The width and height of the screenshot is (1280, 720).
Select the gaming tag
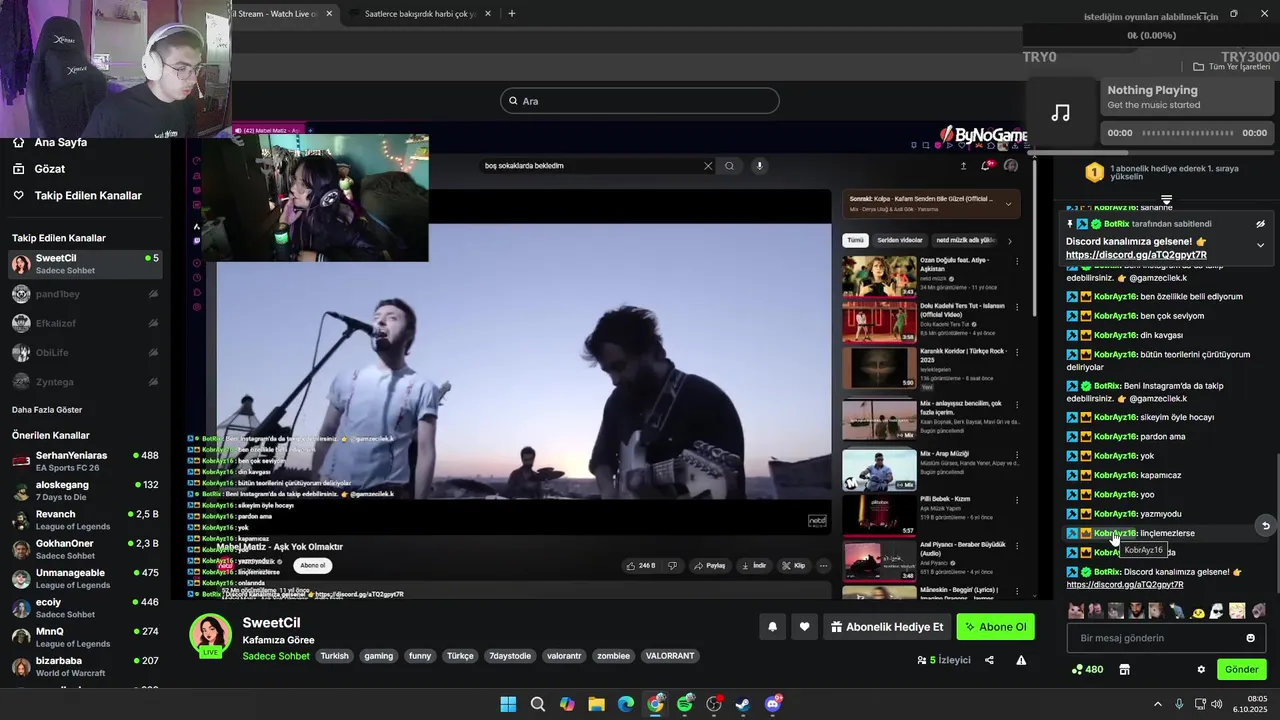coord(379,656)
